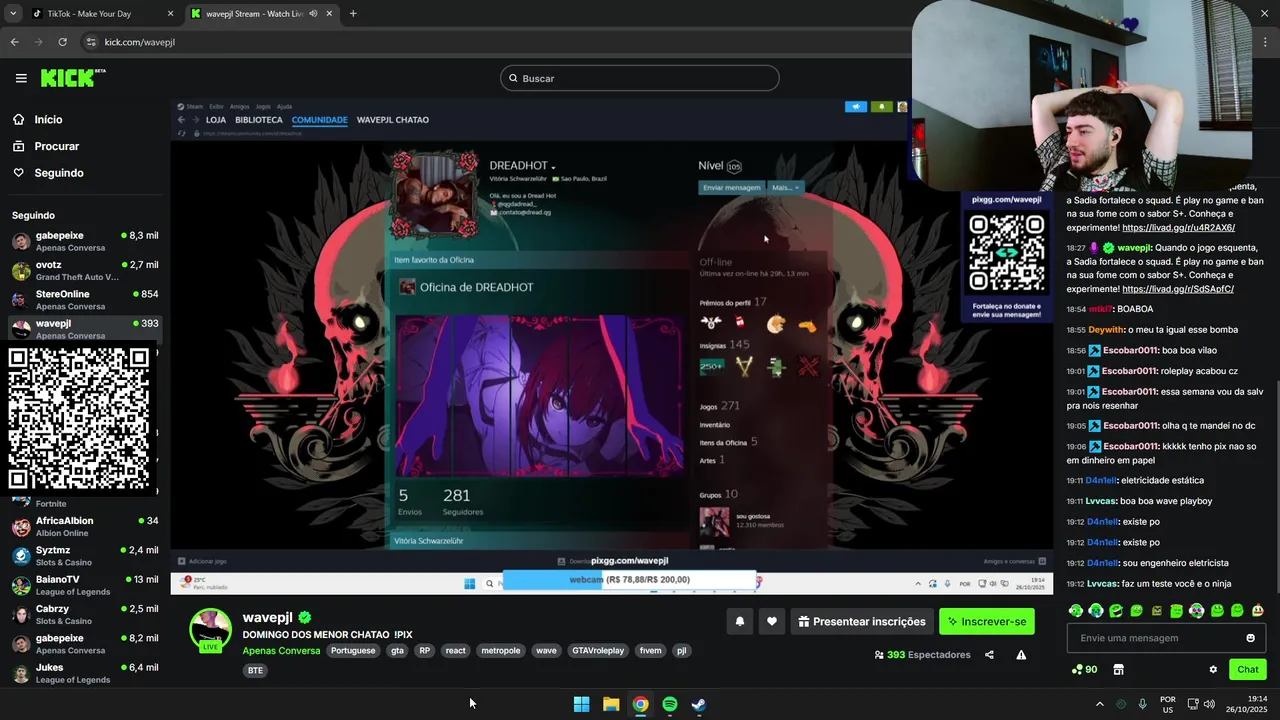Select the RP tag
This screenshot has width=1280, height=720.
pyautogui.click(x=425, y=650)
